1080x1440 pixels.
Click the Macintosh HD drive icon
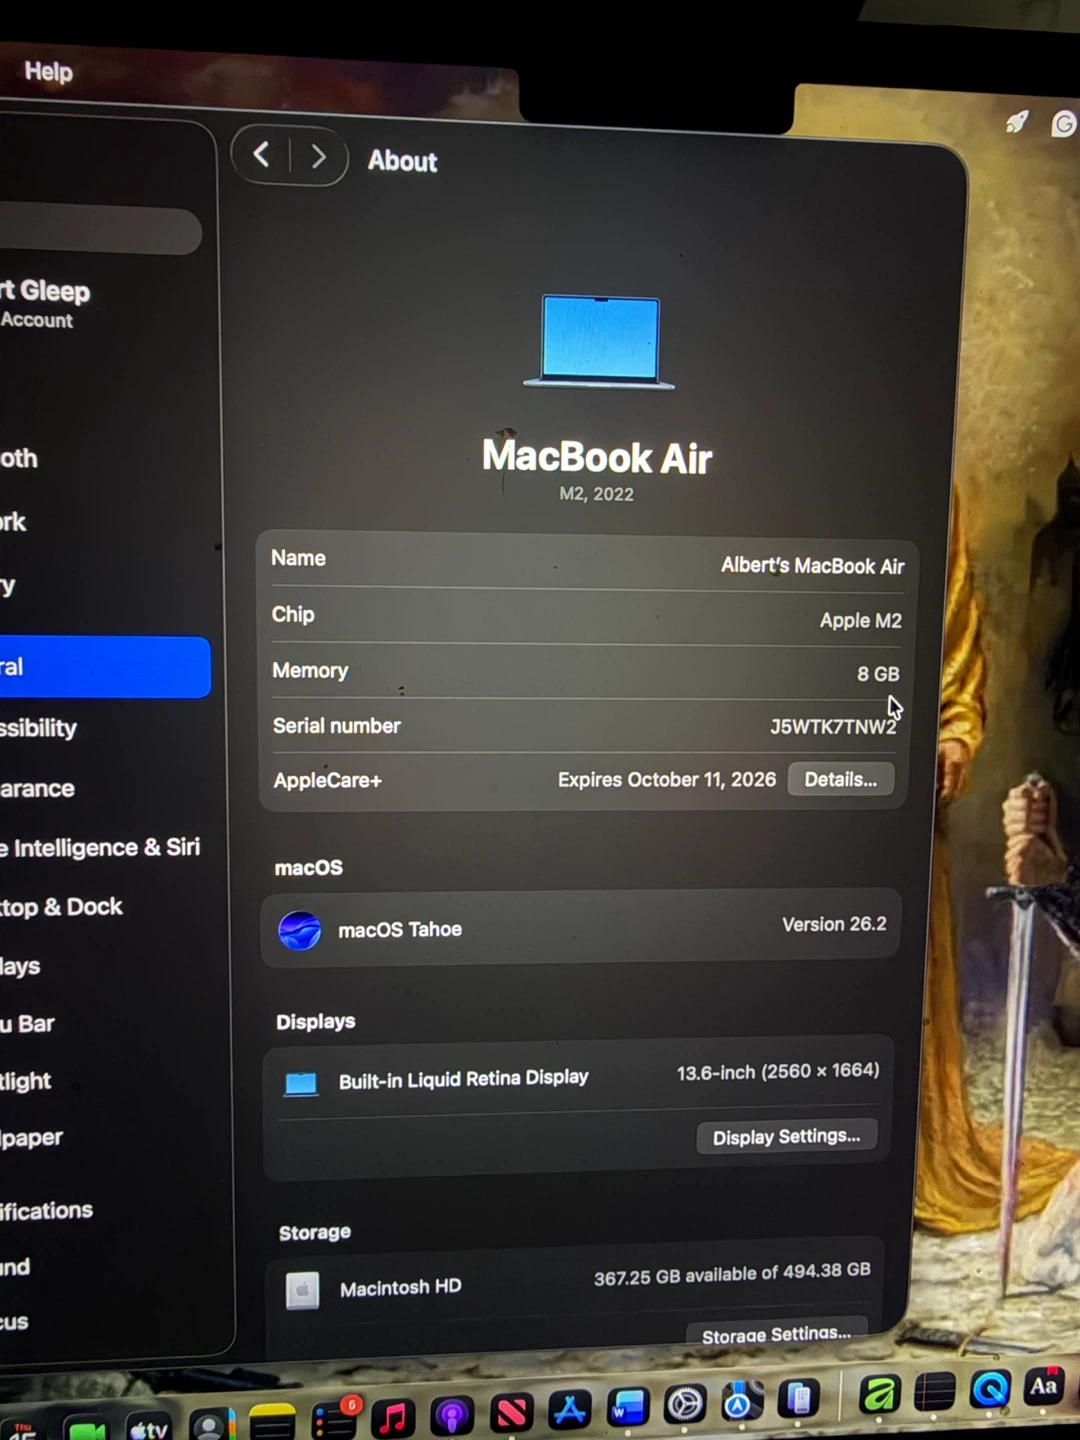point(302,1290)
